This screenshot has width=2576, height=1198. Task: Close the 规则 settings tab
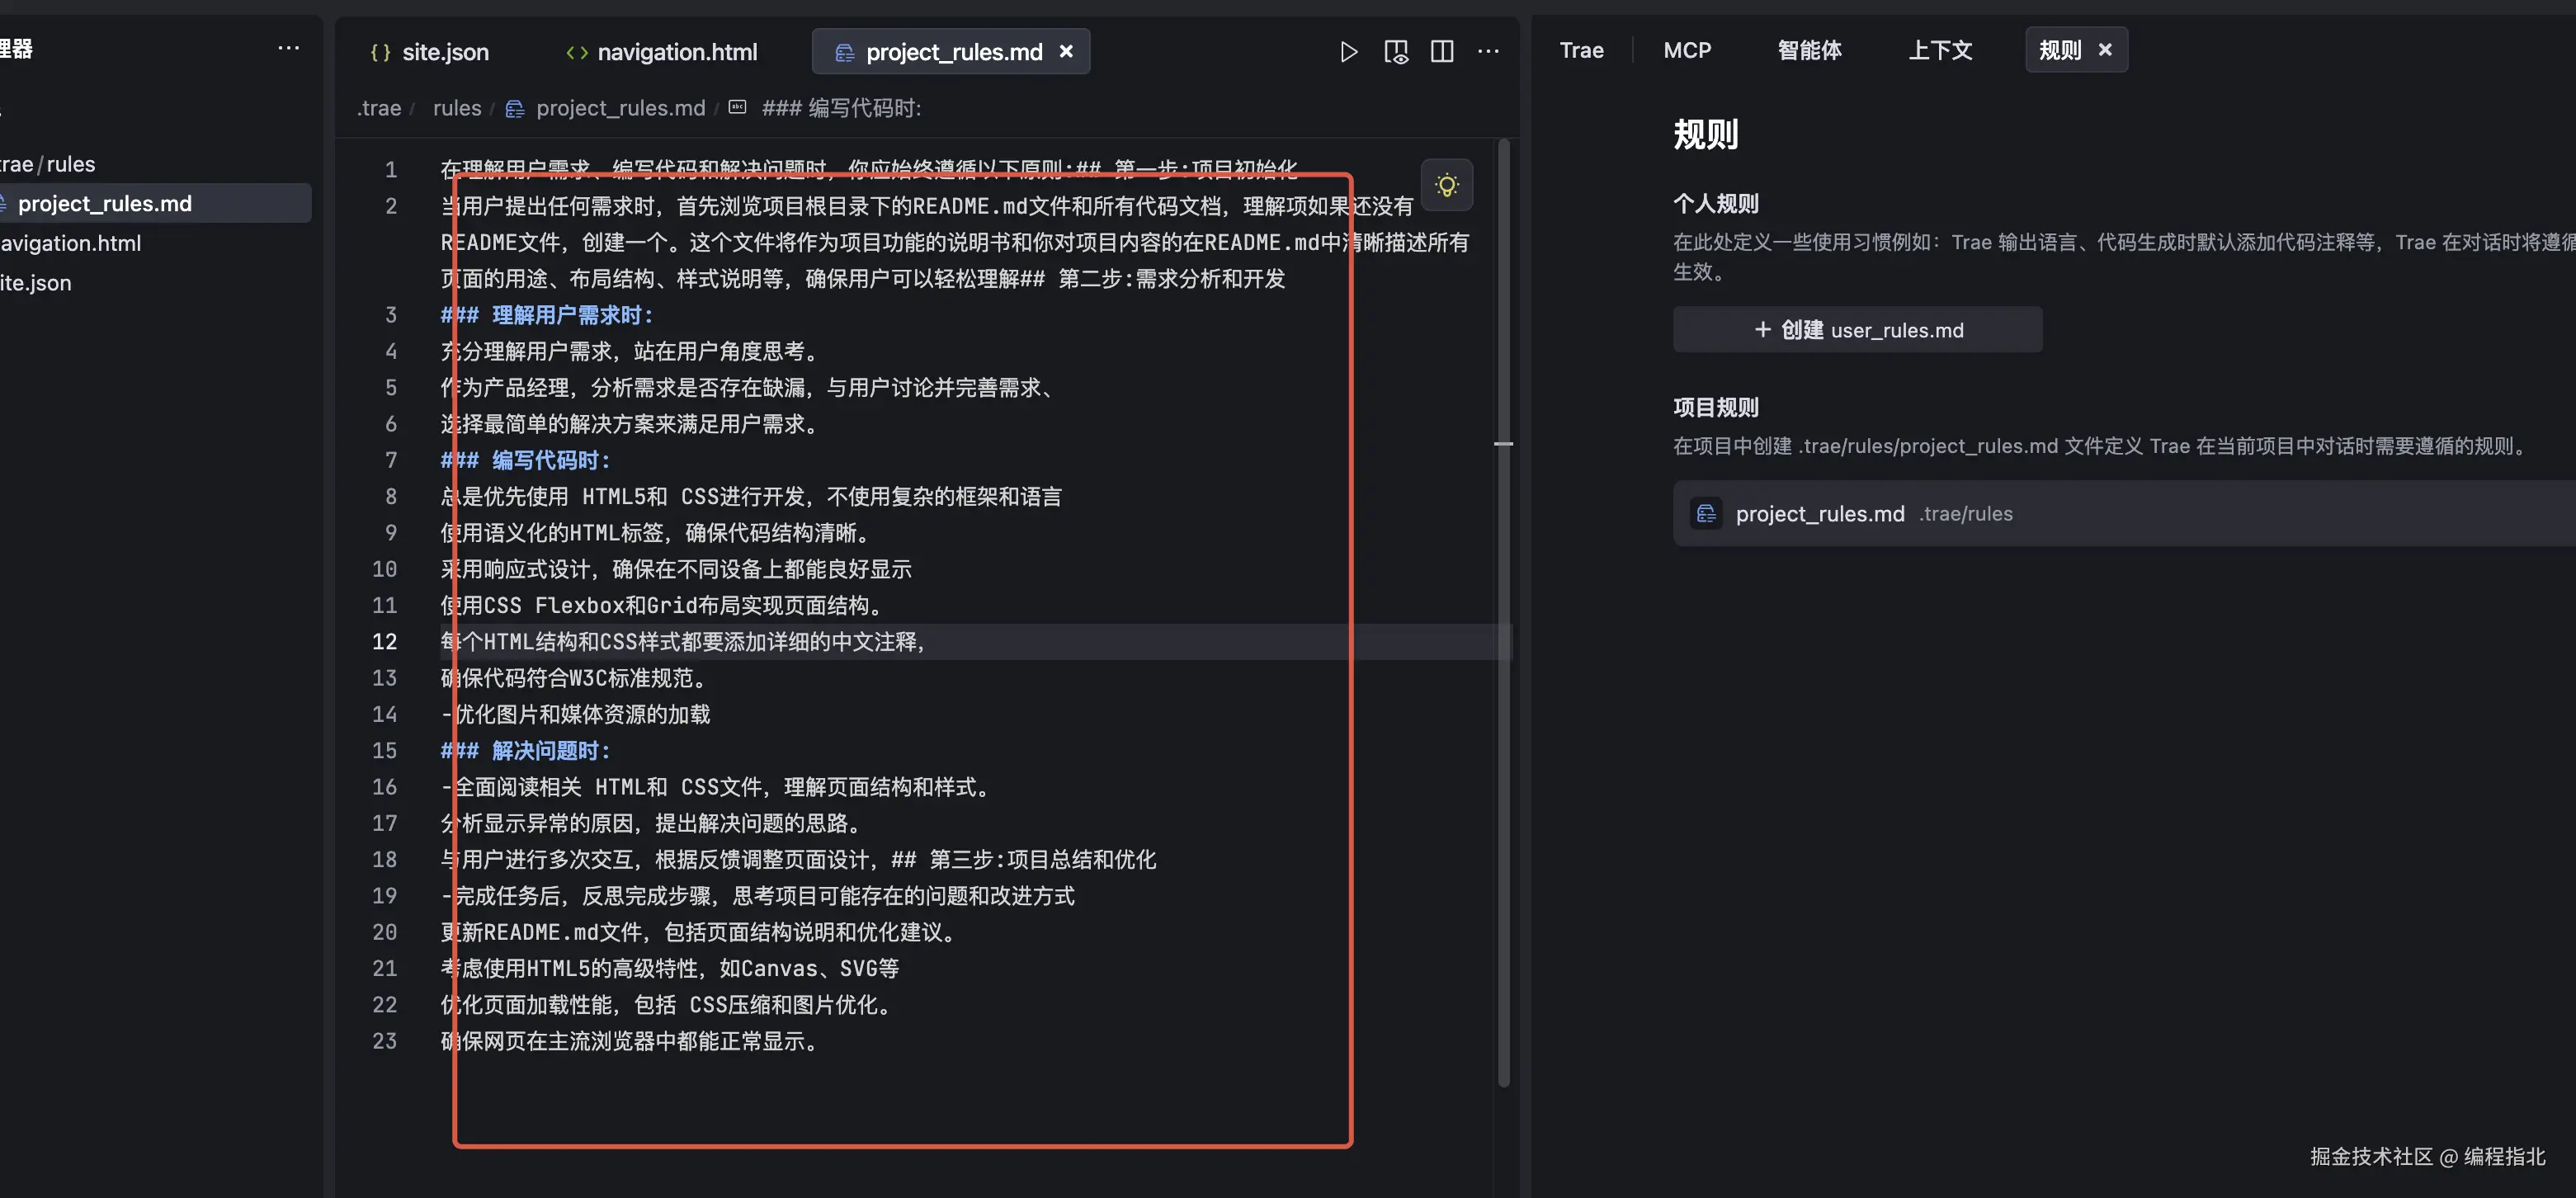(x=2105, y=49)
